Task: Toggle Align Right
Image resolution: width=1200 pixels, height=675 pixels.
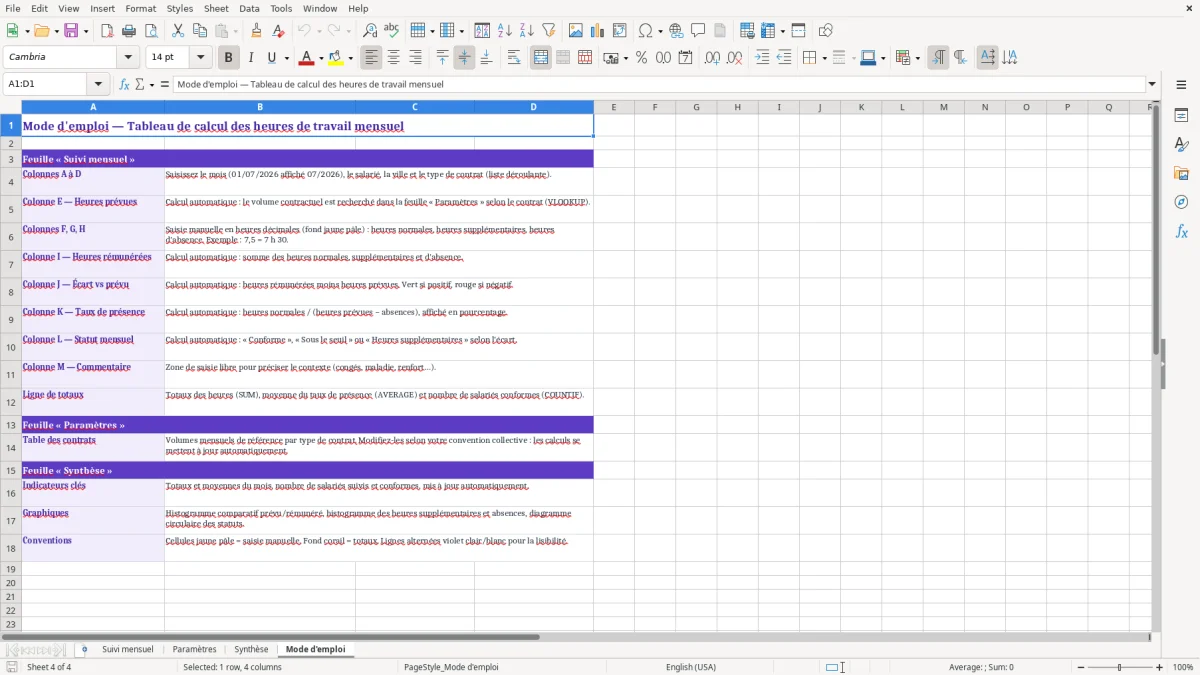Action: 415,58
